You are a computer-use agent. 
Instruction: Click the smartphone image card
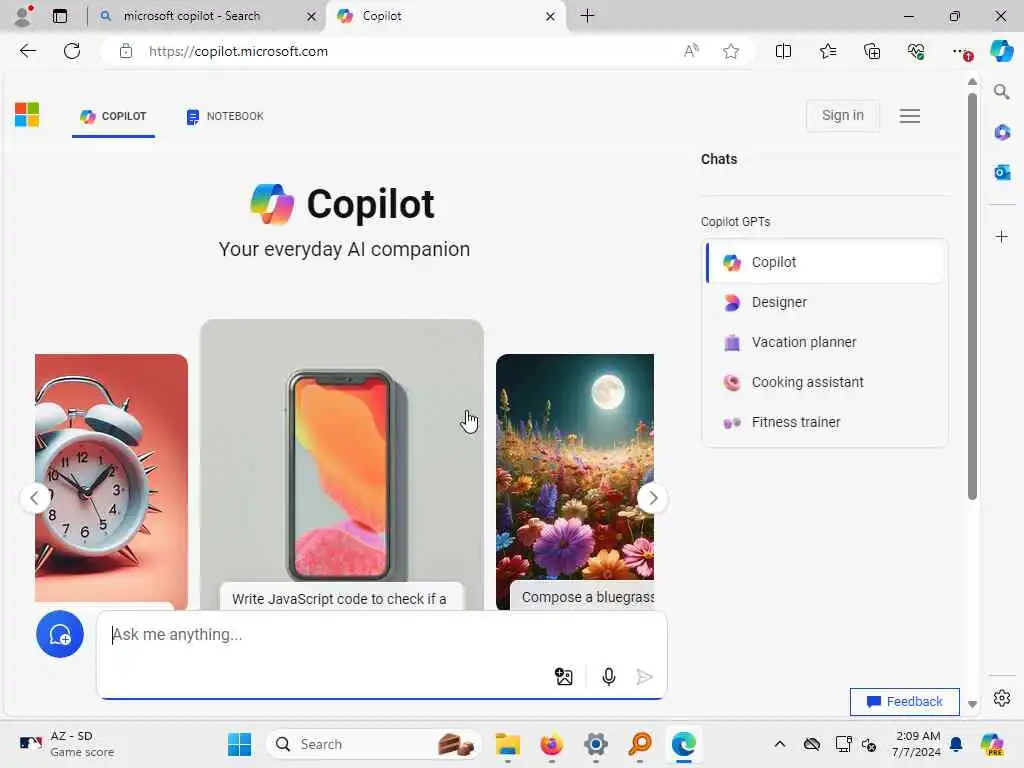342,464
